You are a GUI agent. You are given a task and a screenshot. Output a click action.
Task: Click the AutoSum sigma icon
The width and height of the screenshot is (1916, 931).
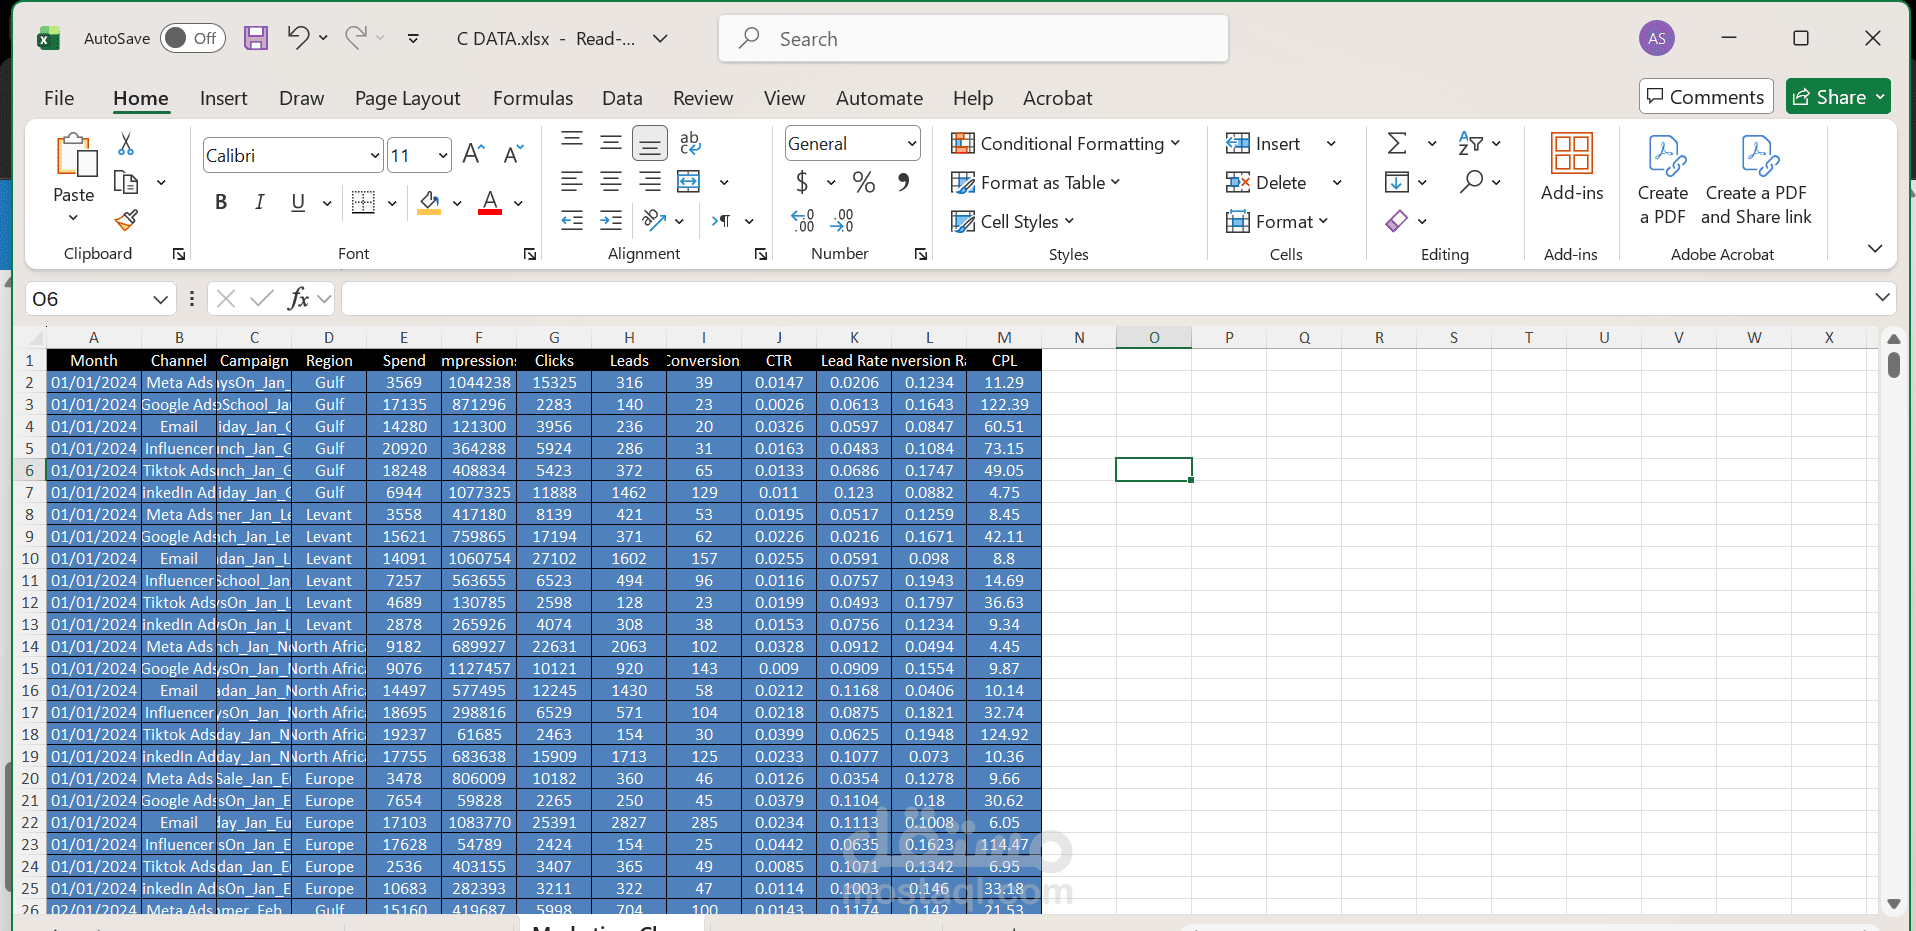point(1397,144)
